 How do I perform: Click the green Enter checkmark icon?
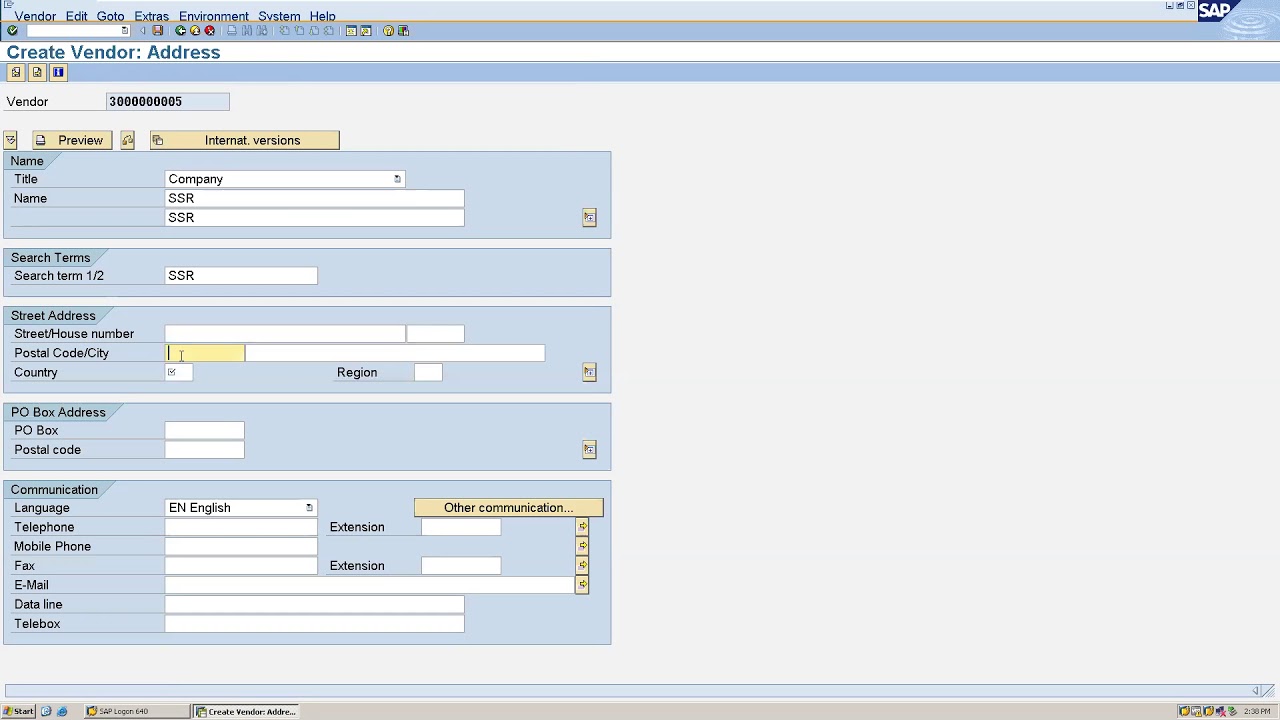(12, 31)
